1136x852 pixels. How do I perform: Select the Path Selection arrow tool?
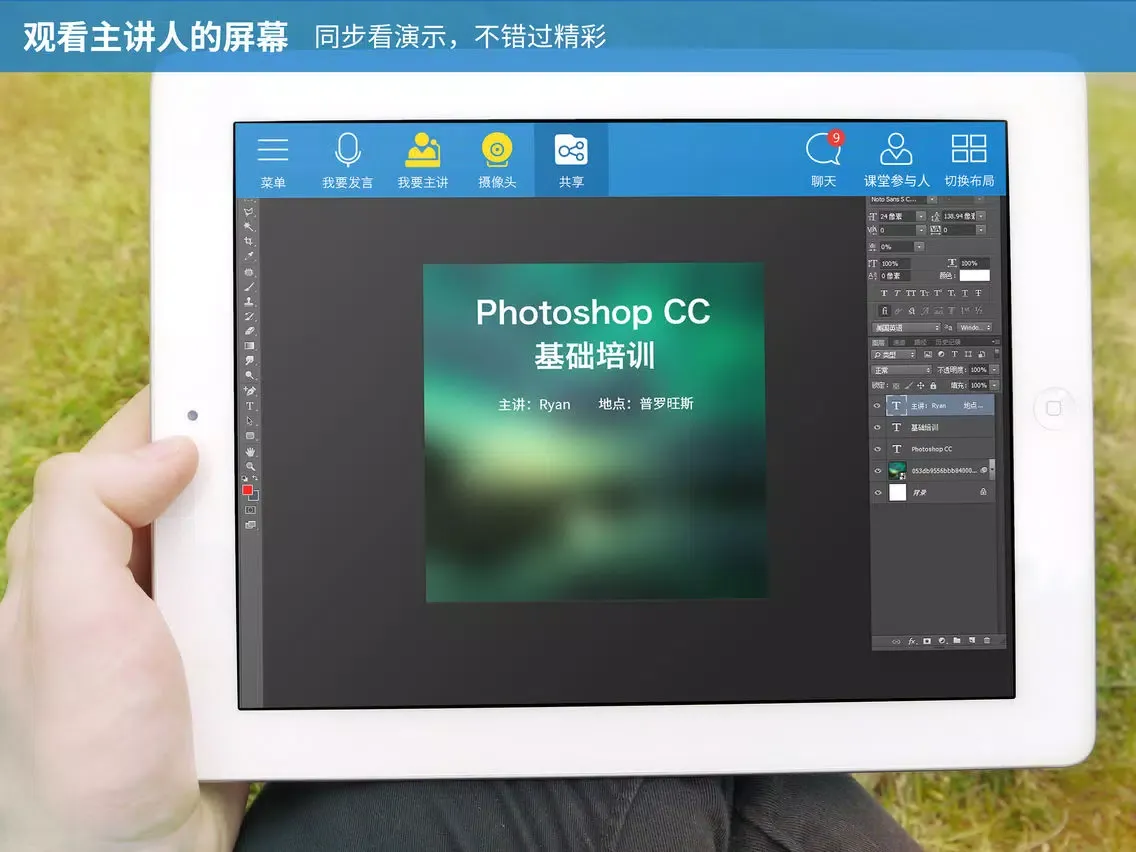click(x=249, y=420)
